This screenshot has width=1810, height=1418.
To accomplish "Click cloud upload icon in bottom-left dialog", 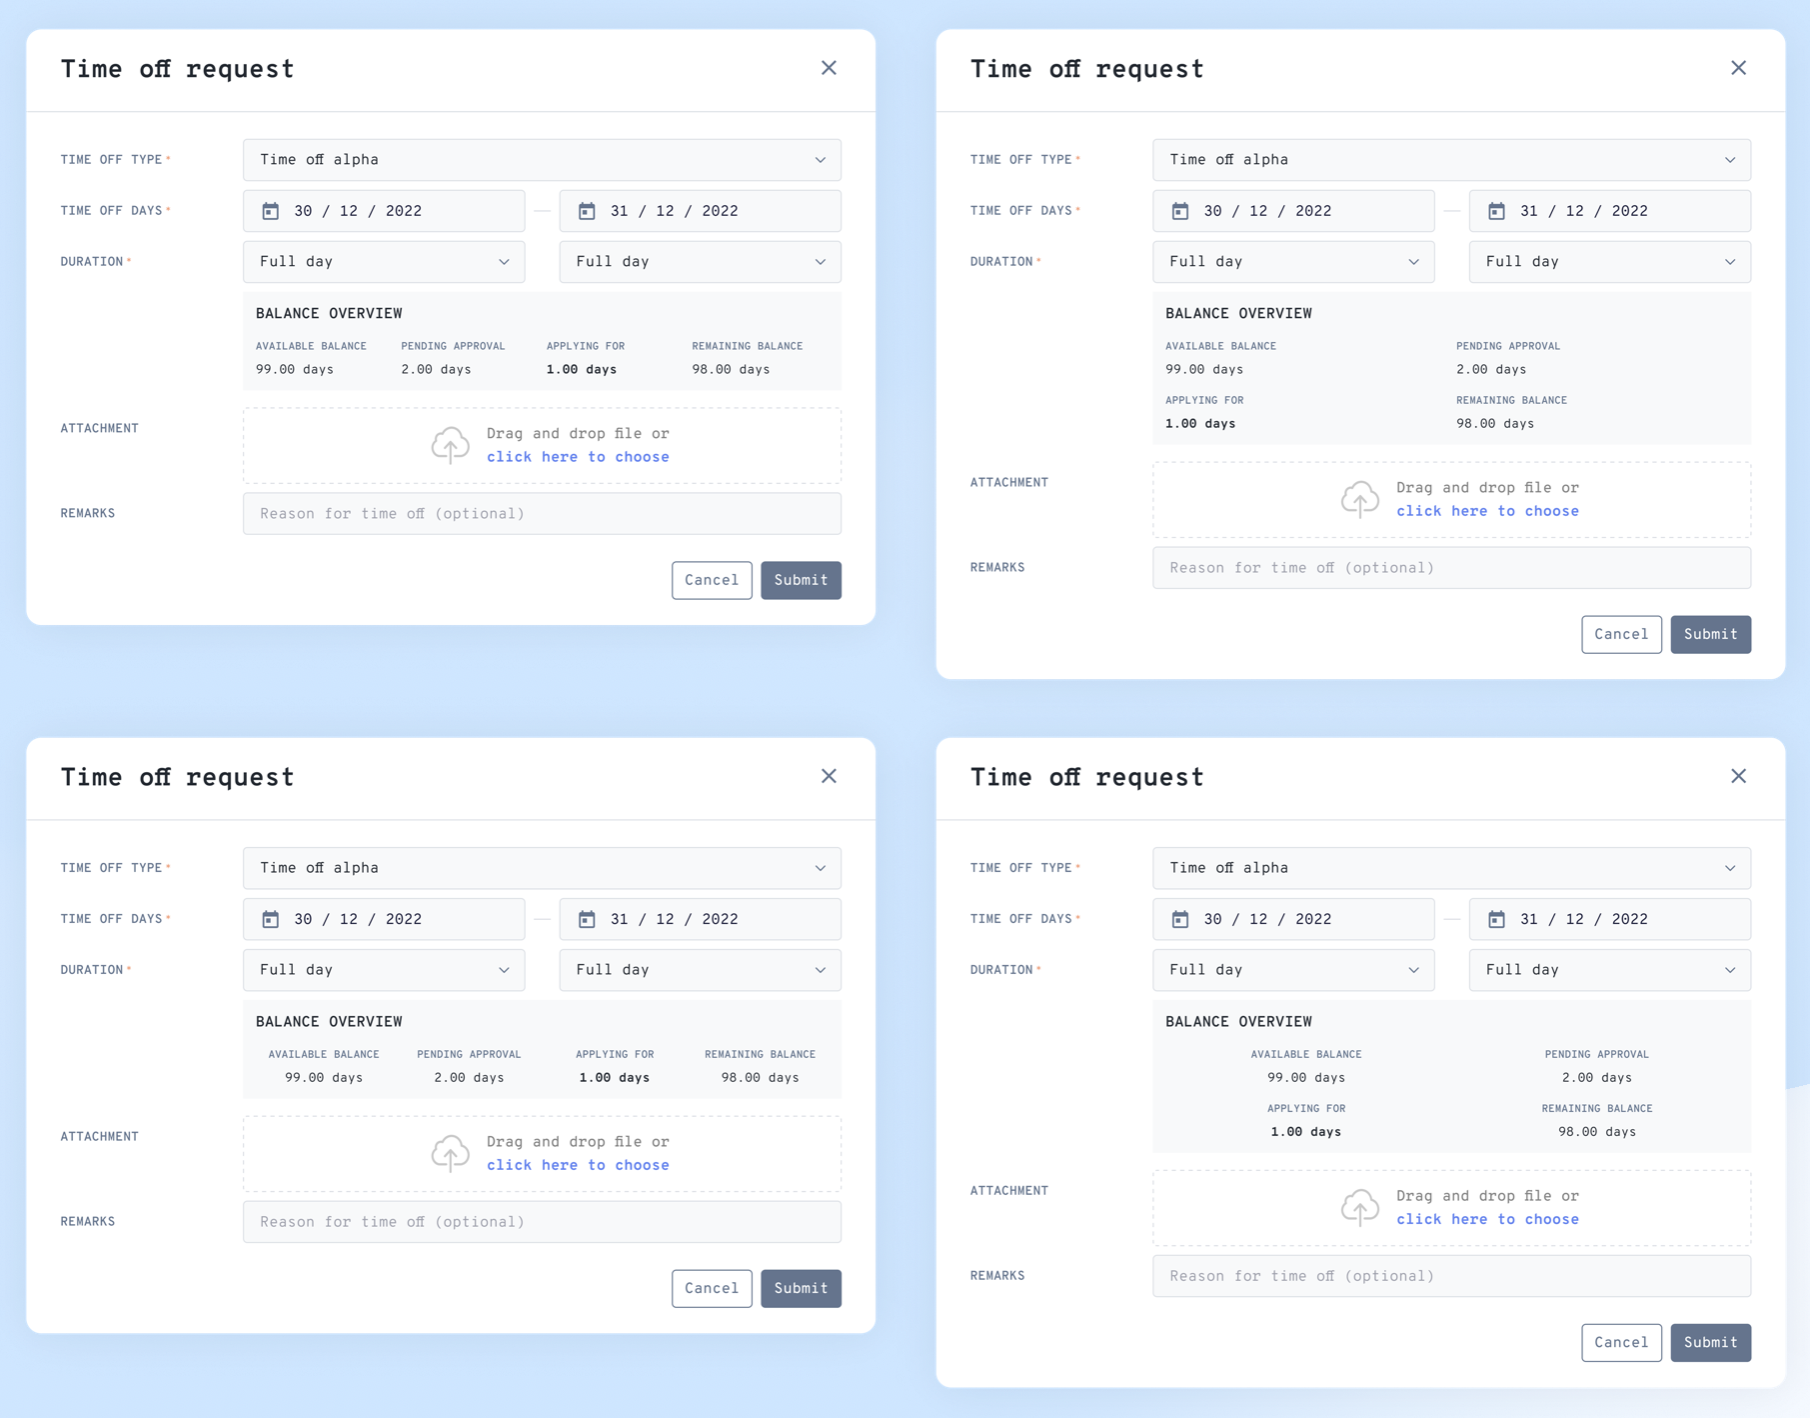I will point(450,1153).
